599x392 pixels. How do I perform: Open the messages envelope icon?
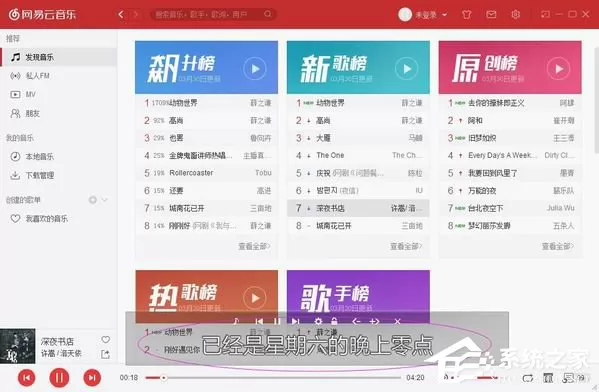pos(491,15)
